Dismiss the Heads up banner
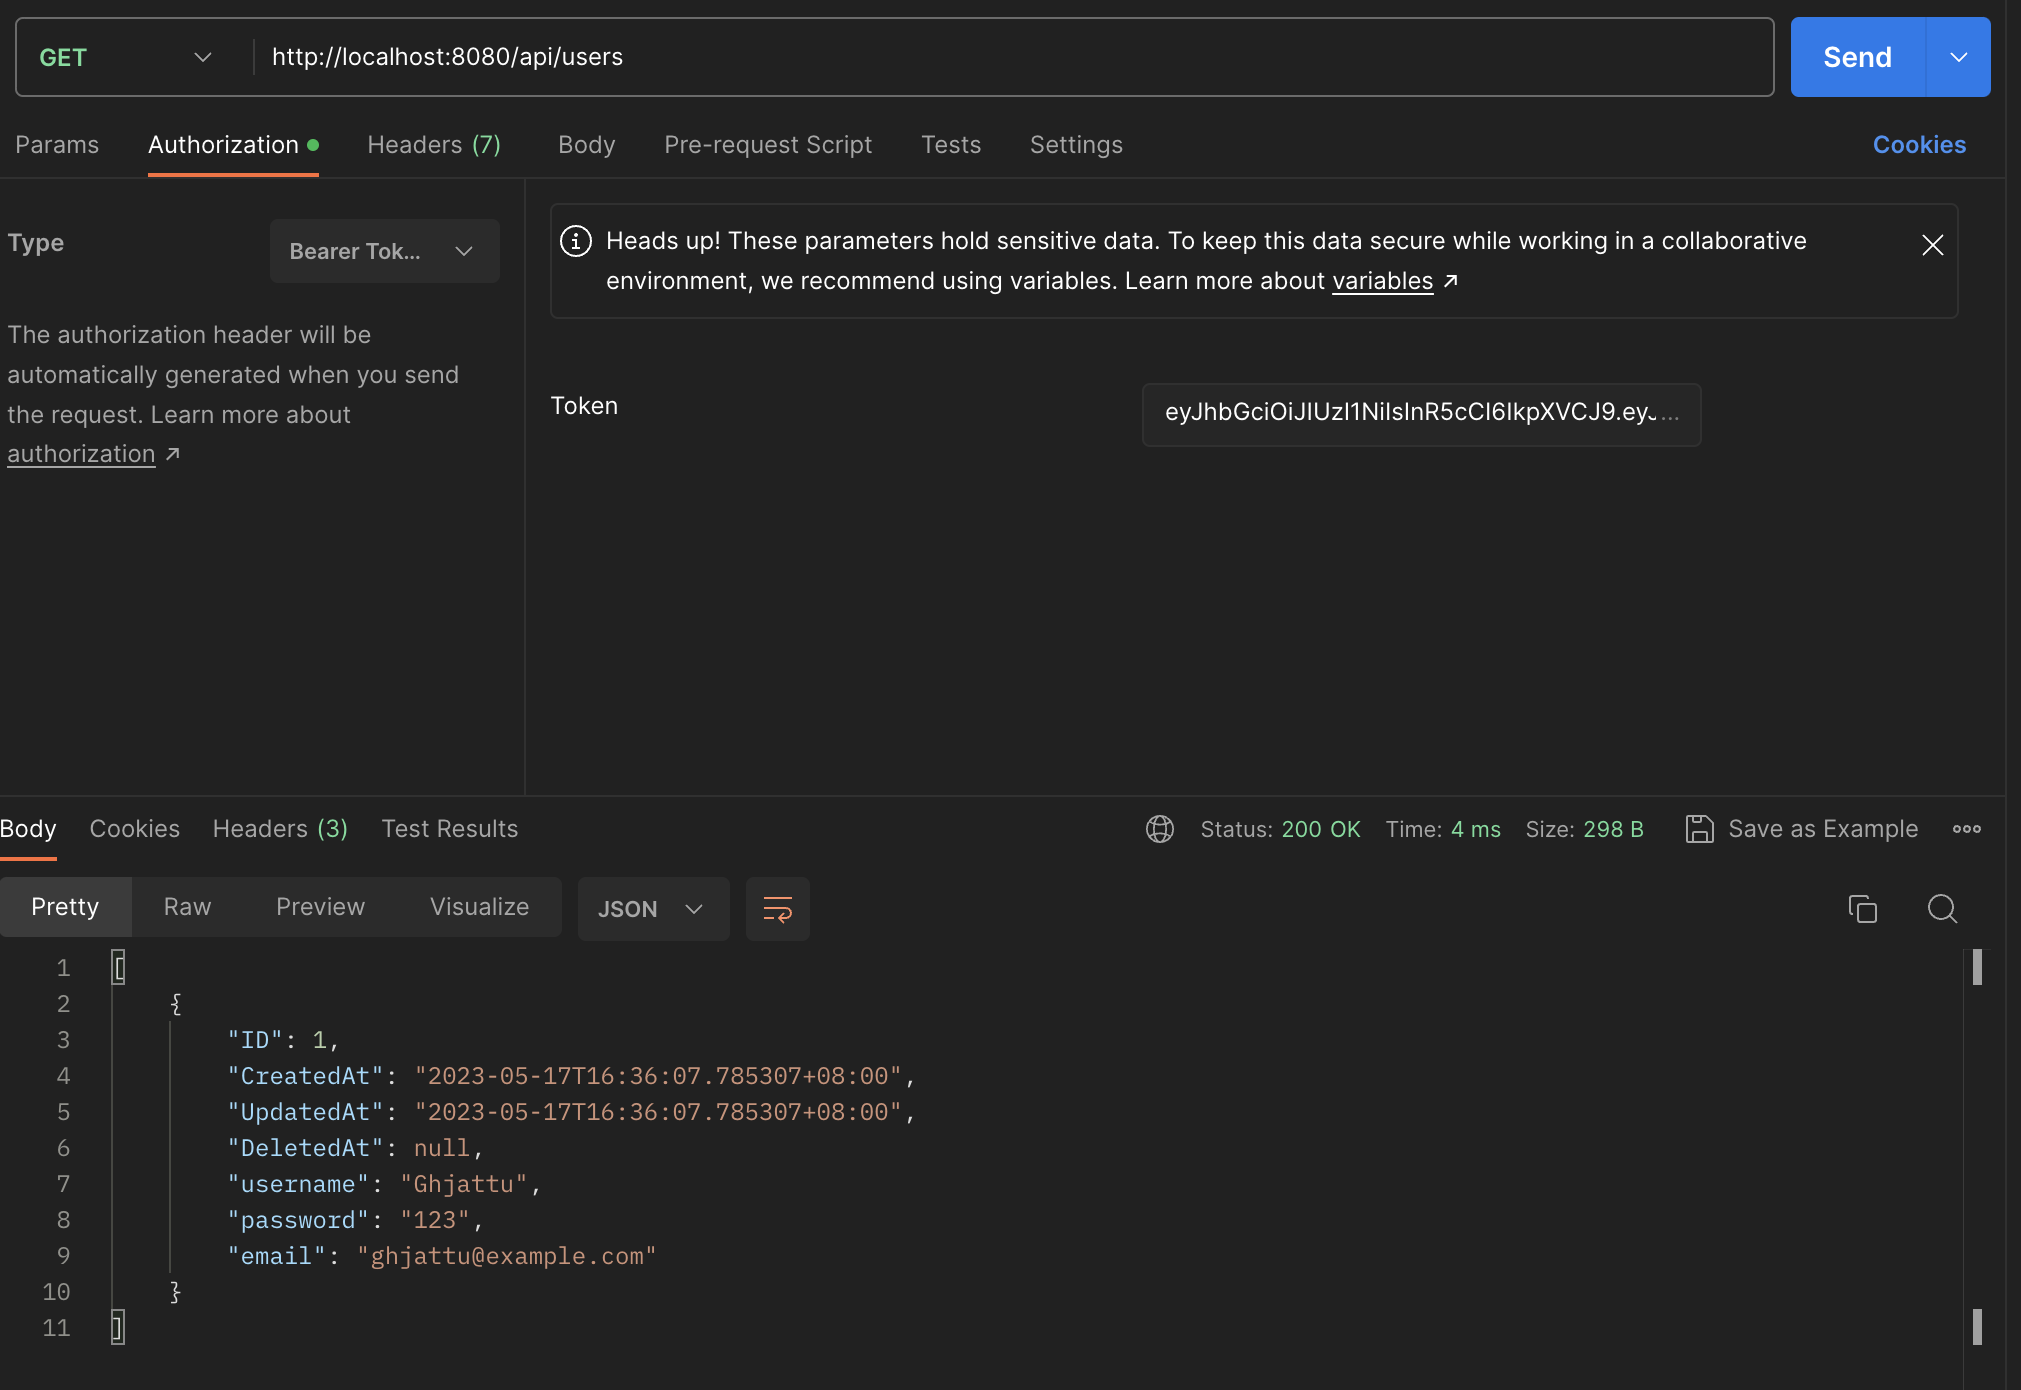The image size is (2021, 1390). [x=1932, y=245]
